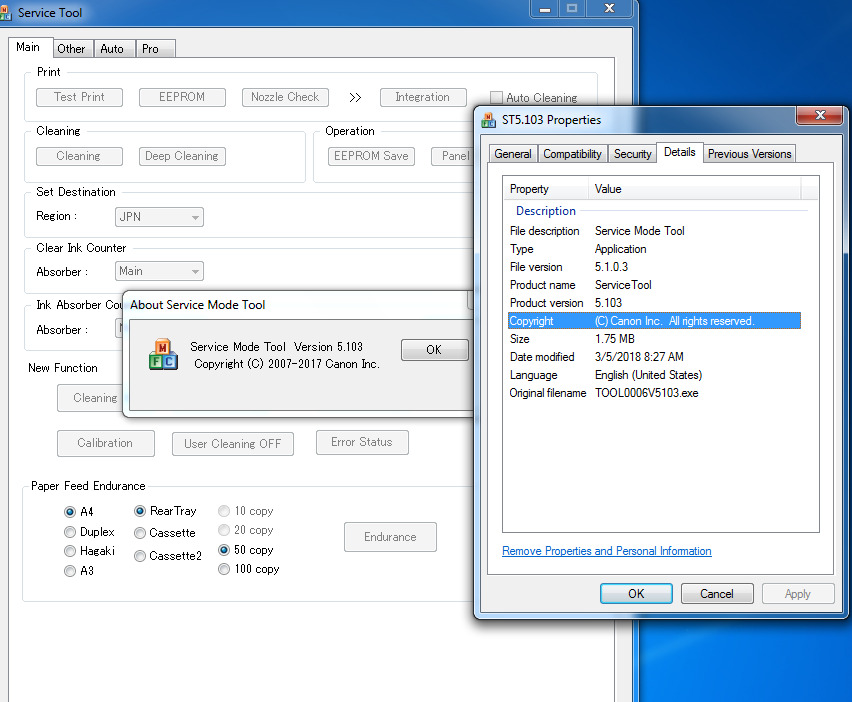852x702 pixels.
Task: Confirm OK in About Service Mode Tool
Action: coord(434,350)
